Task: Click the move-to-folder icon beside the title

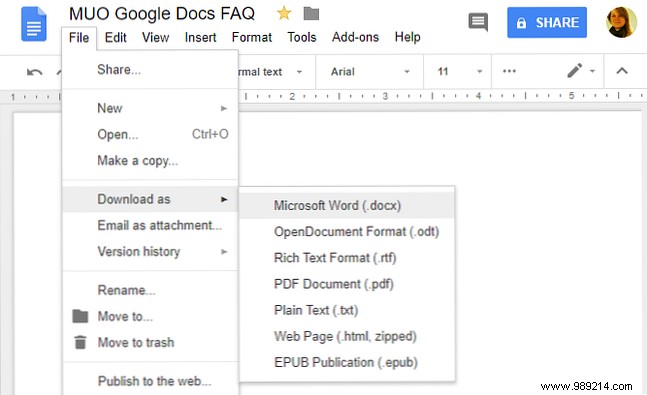Action: 311,14
